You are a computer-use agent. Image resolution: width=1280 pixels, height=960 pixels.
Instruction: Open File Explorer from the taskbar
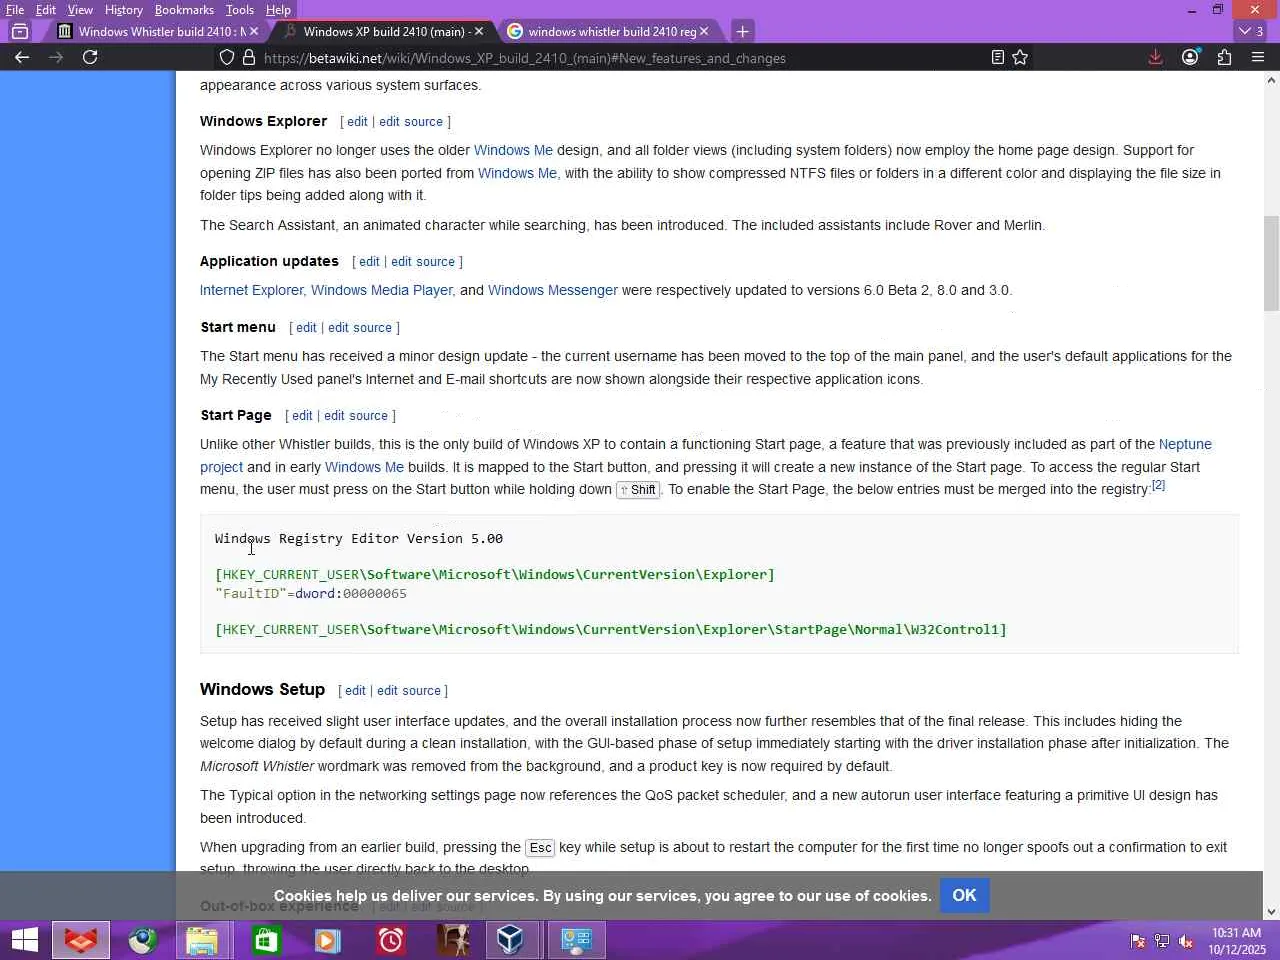click(x=202, y=940)
